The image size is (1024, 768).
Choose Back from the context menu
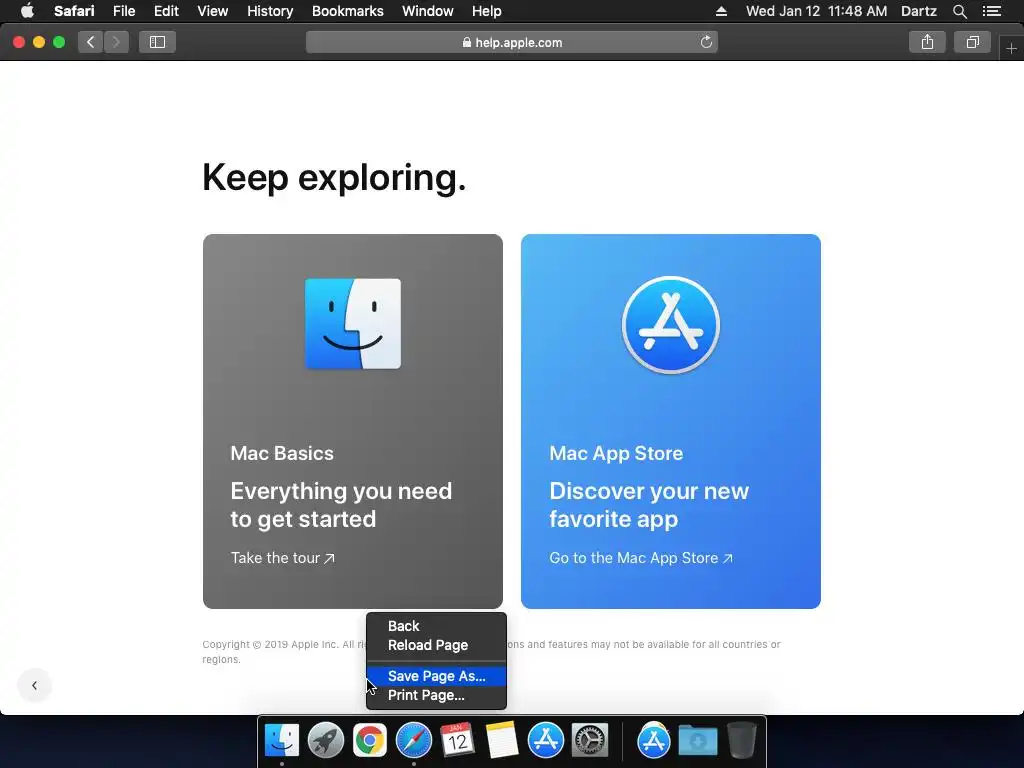point(436,626)
